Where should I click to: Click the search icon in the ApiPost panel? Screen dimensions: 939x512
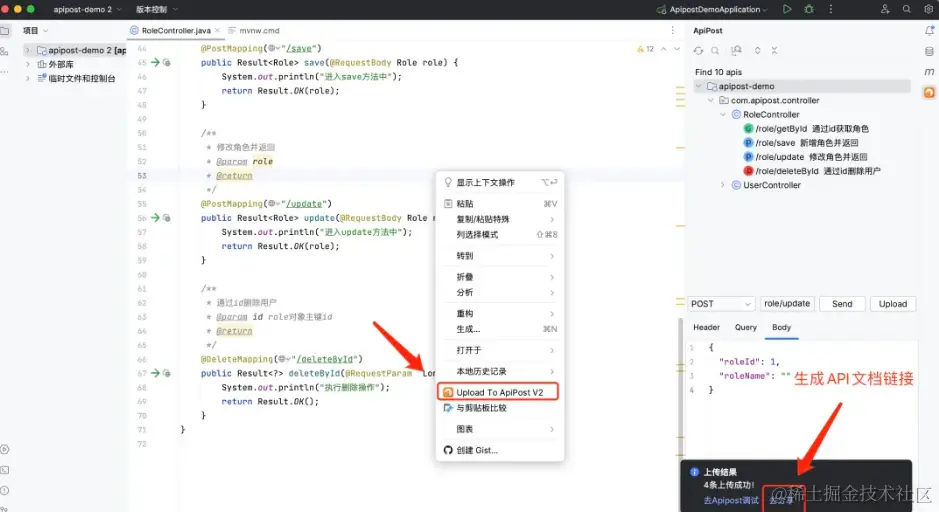point(715,51)
